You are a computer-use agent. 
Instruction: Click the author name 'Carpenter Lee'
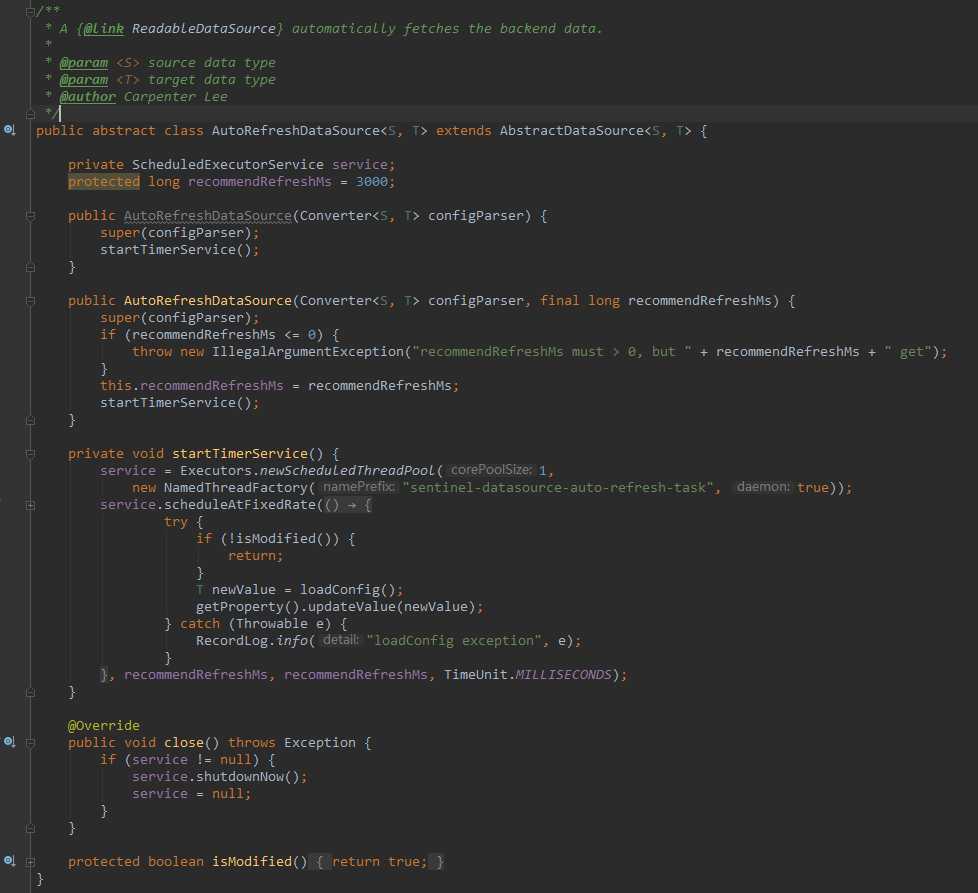pyautogui.click(x=175, y=97)
